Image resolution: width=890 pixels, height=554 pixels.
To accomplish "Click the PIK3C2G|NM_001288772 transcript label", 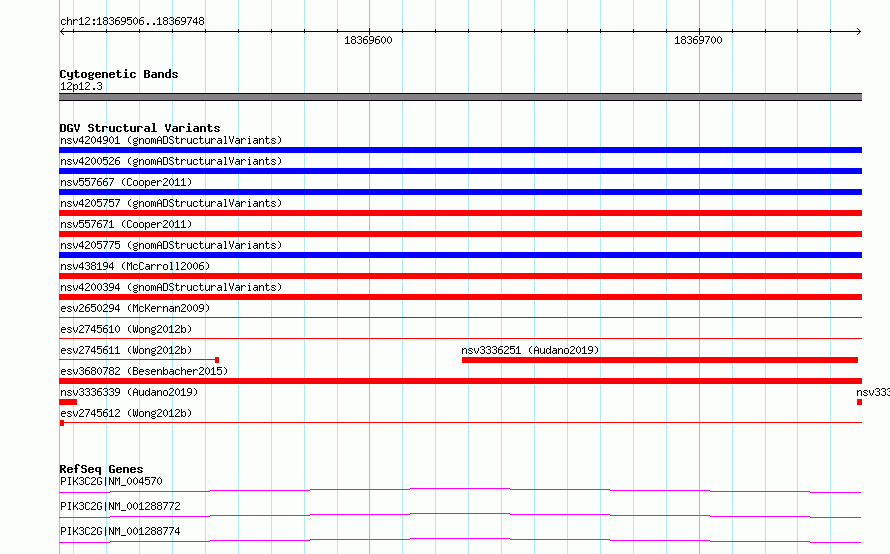I will (x=120, y=506).
